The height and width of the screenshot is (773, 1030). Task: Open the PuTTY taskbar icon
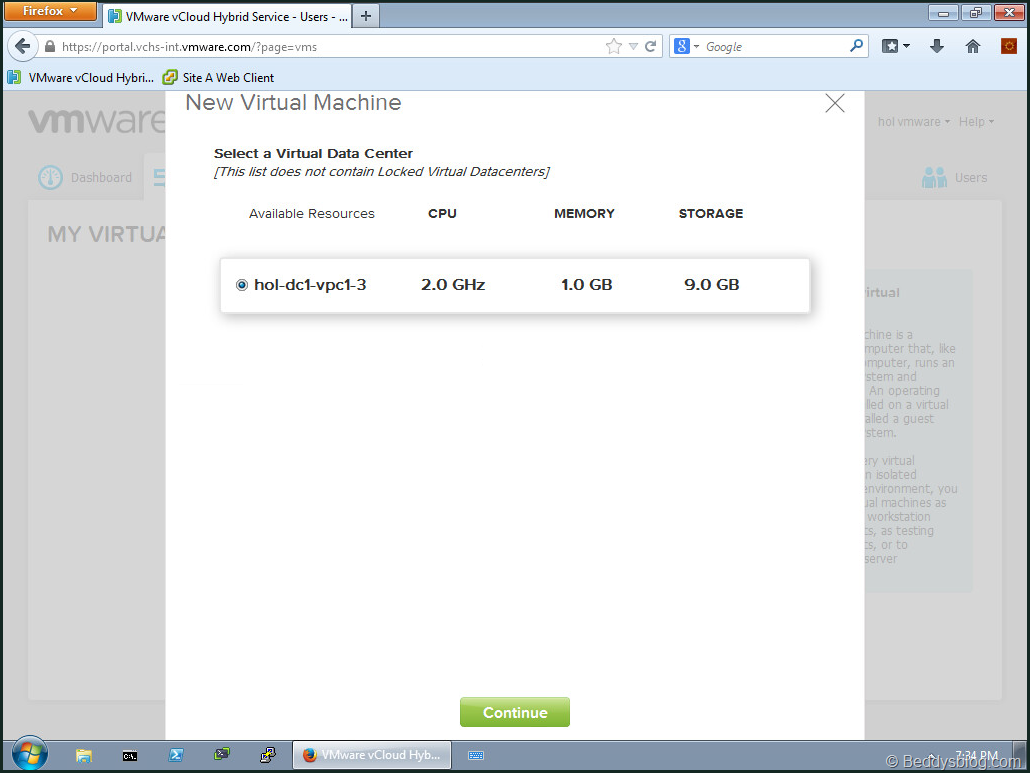268,755
